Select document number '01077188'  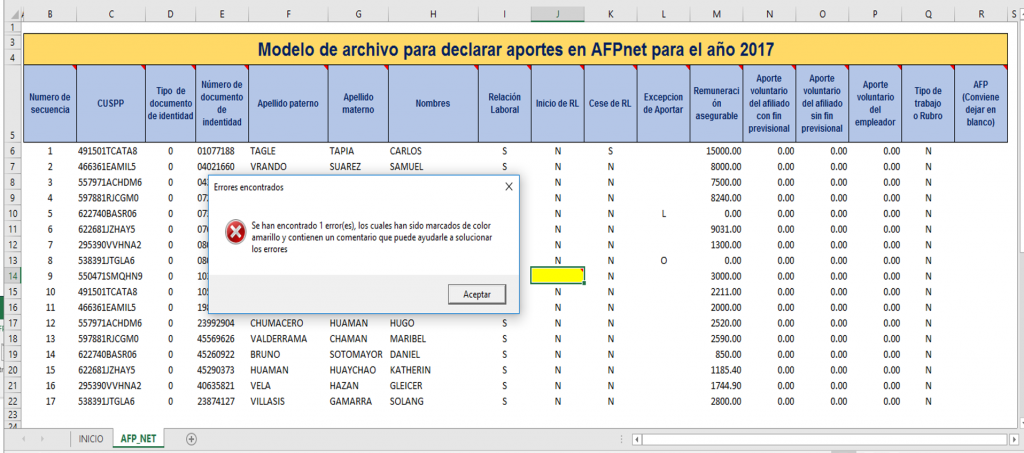[x=222, y=151]
